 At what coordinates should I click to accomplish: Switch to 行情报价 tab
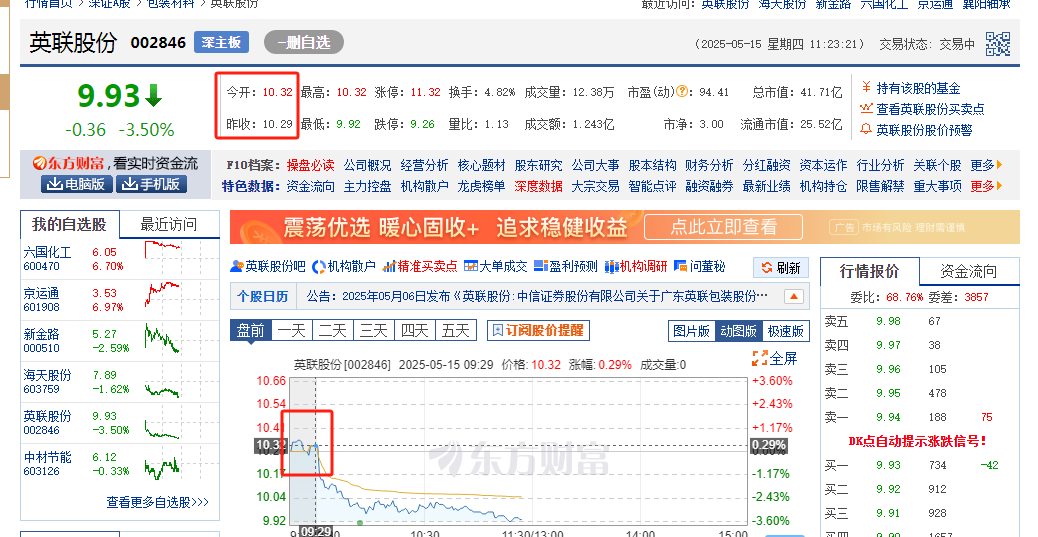(869, 271)
